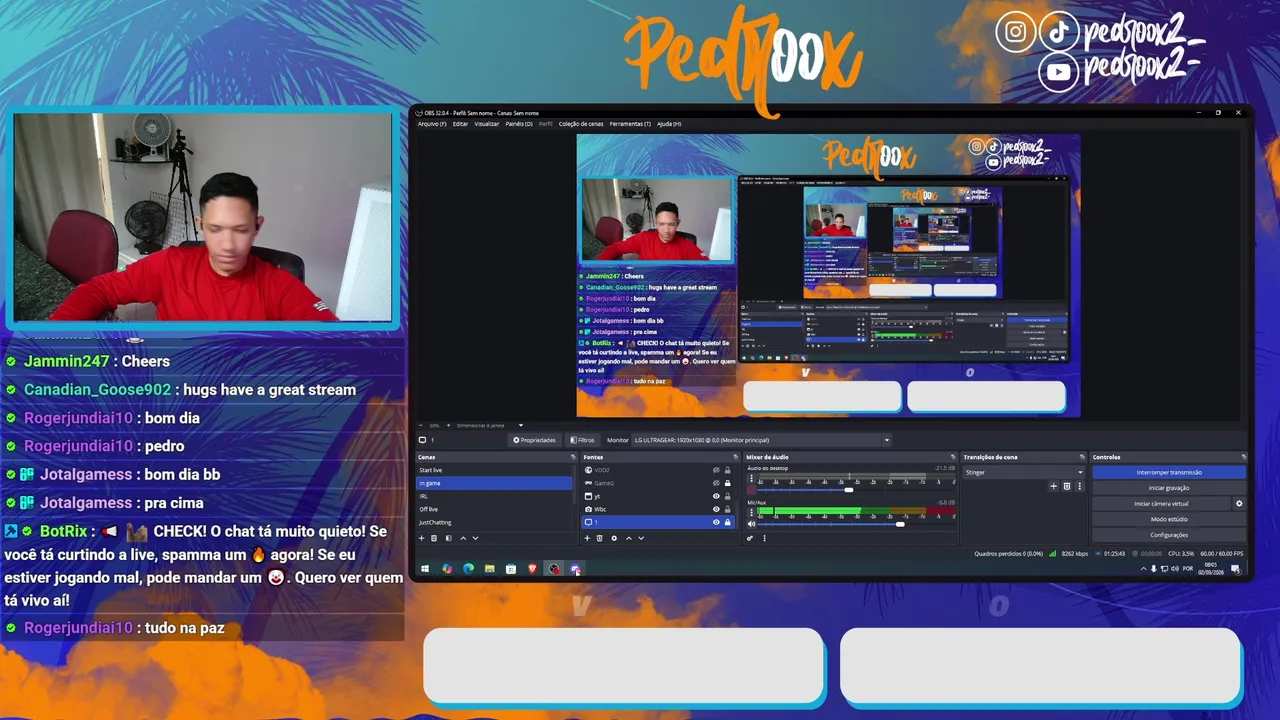Show hidden system tray icons chevron

[x=1143, y=568]
